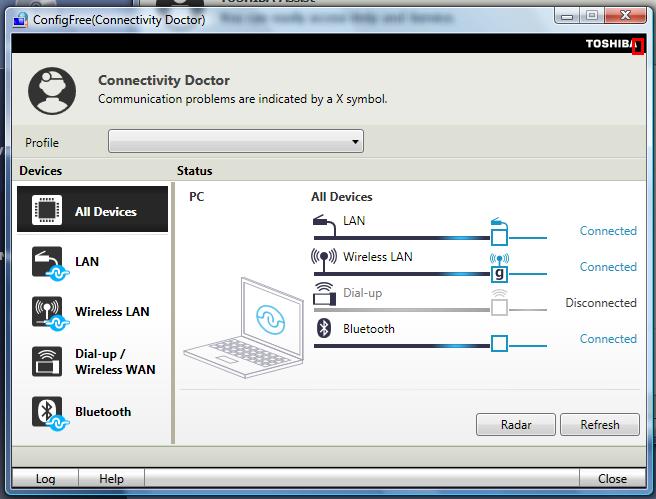Click the Bluetooth icon in Devices list
The height and width of the screenshot is (499, 656).
click(x=49, y=414)
